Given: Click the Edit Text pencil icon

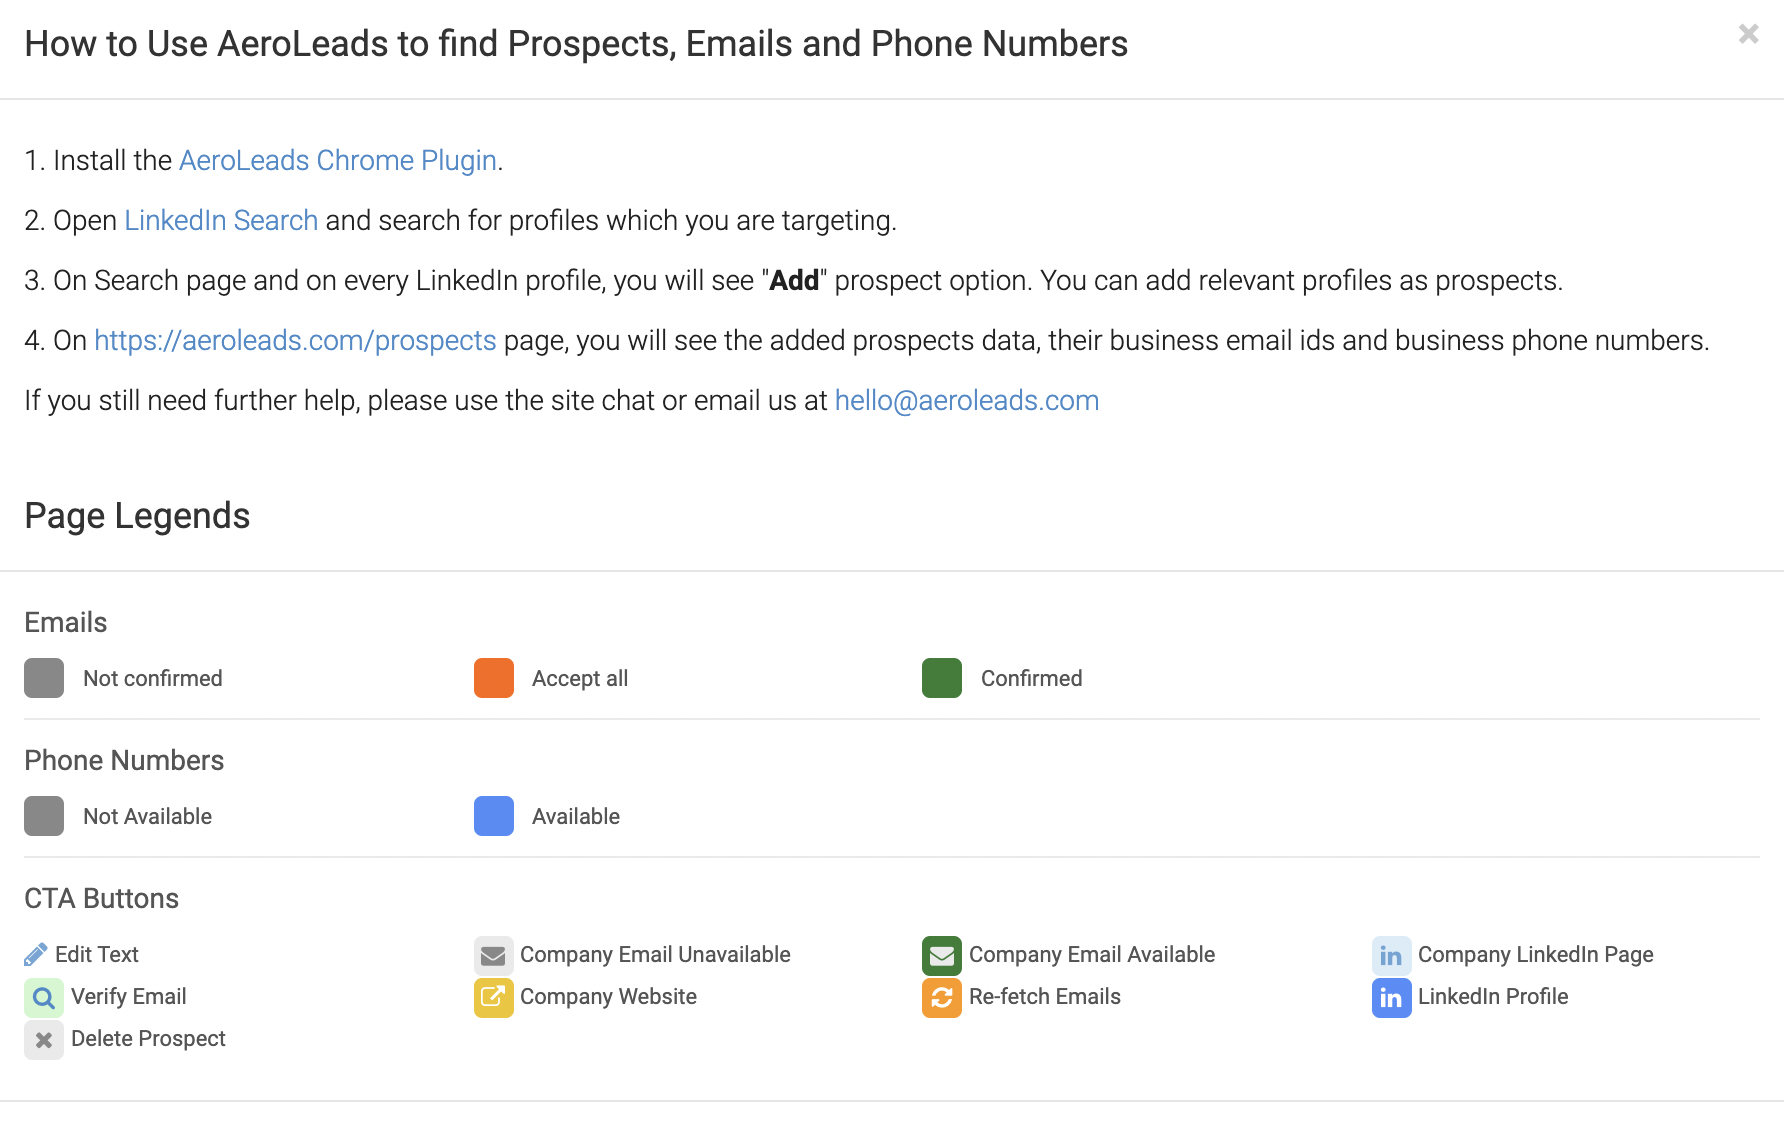Looking at the screenshot, I should pyautogui.click(x=36, y=955).
